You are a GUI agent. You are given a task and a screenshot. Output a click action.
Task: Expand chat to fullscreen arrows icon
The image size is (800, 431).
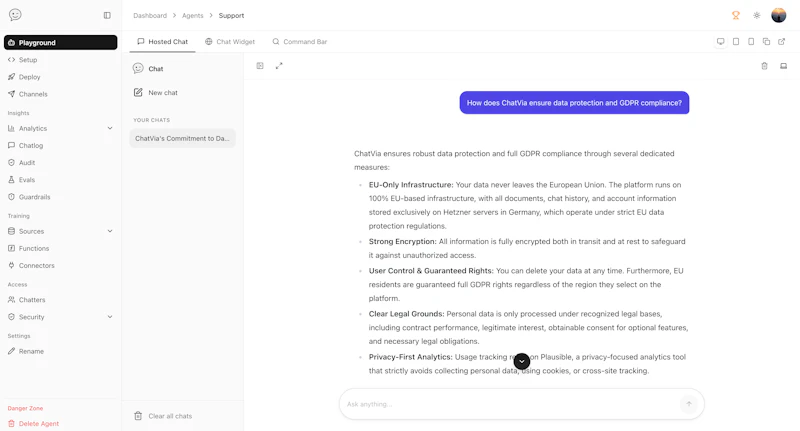(x=279, y=66)
